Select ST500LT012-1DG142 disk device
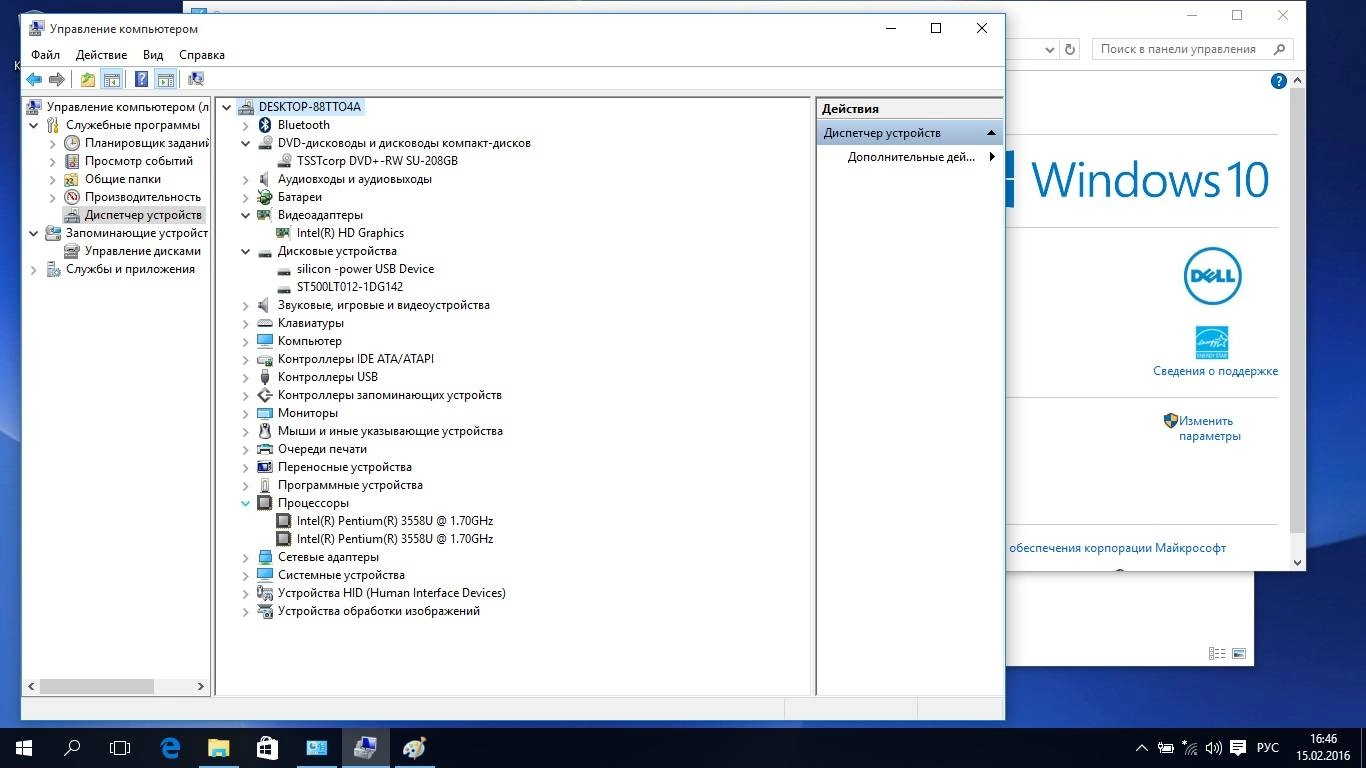Viewport: 1366px width, 768px height. click(350, 287)
